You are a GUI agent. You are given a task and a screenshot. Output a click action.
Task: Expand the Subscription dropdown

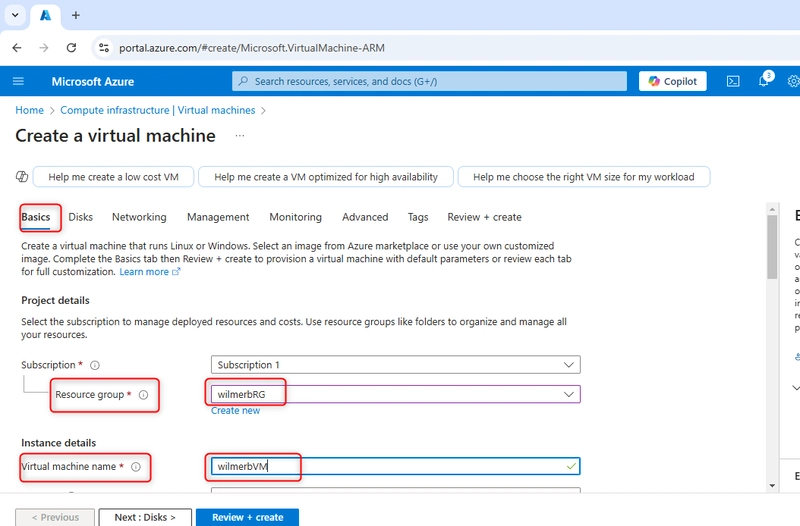(x=395, y=365)
